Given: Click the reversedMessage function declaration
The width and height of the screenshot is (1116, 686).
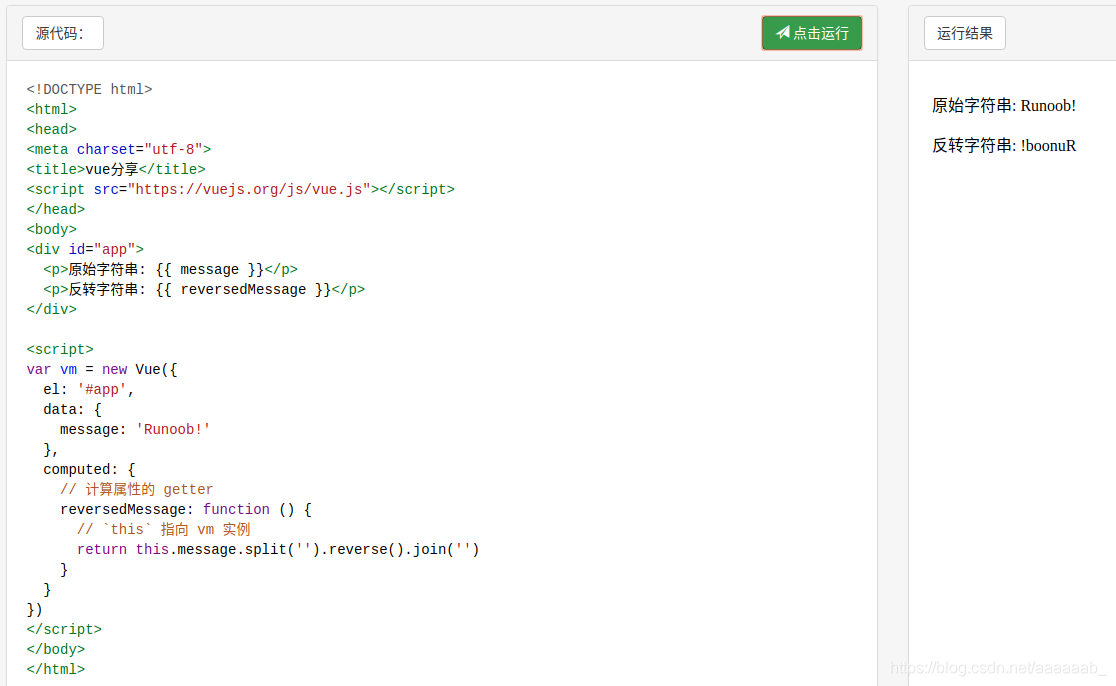Looking at the screenshot, I should (x=185, y=509).
